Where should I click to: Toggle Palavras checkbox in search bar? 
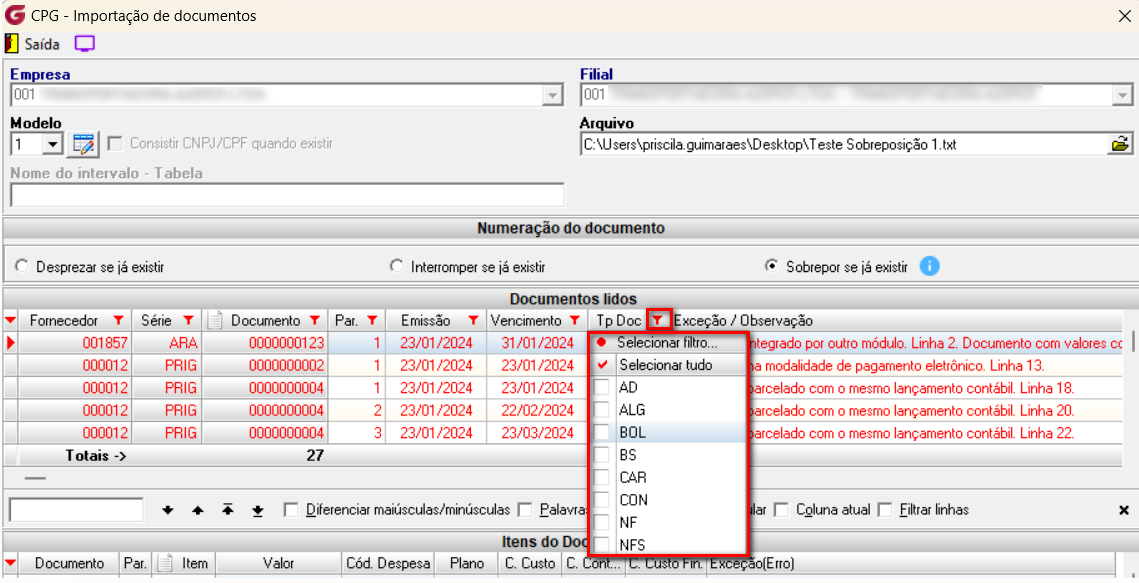(525, 510)
